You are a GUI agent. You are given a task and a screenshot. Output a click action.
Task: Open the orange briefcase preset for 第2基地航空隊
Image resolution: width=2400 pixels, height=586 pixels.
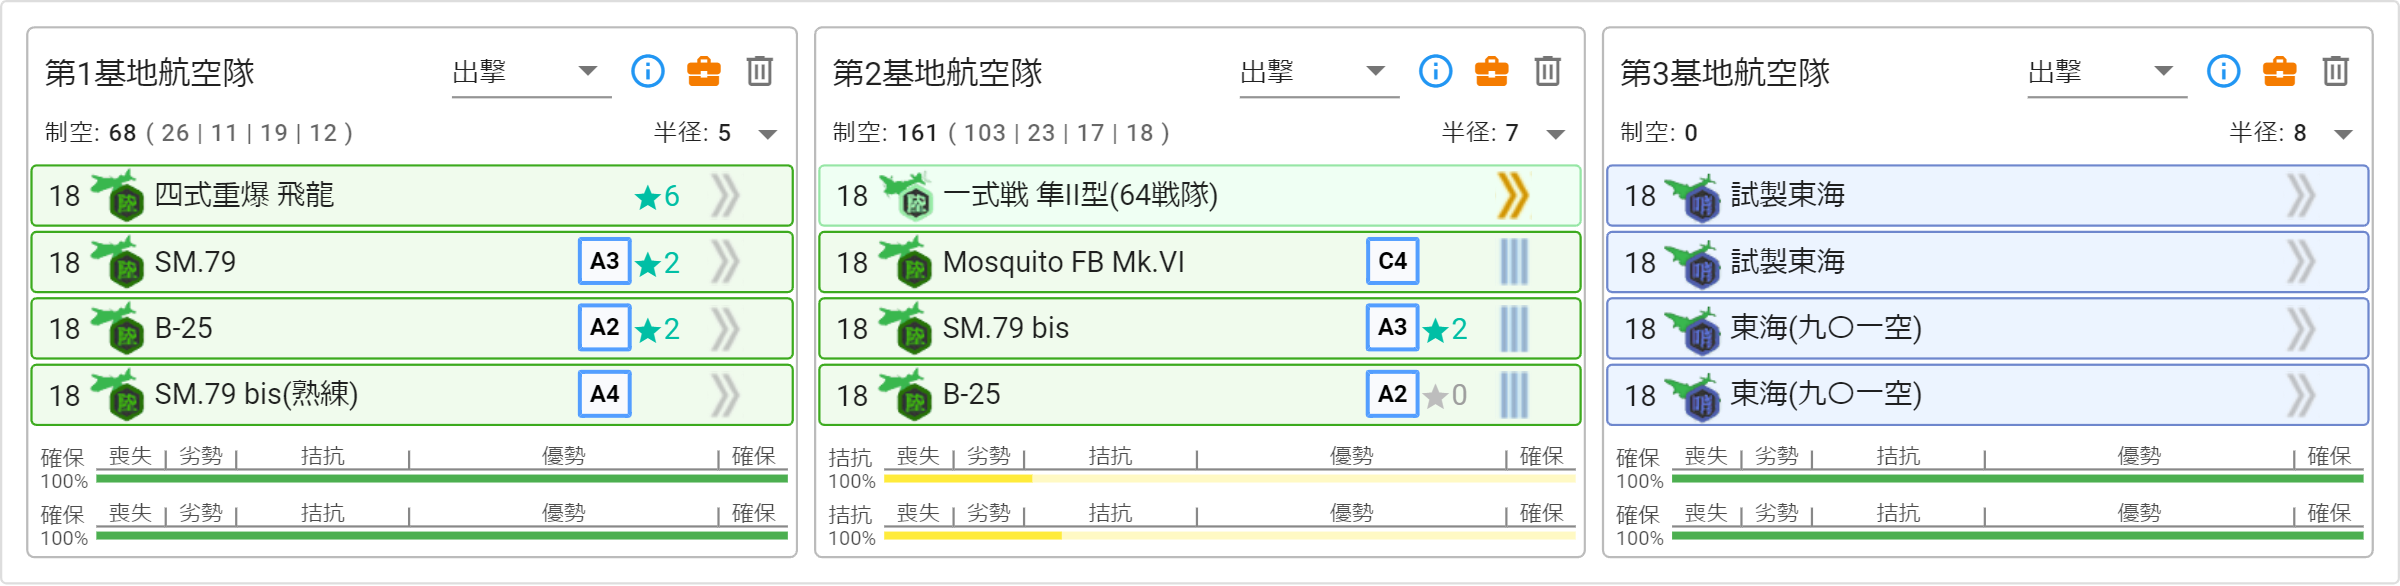click(x=1491, y=71)
